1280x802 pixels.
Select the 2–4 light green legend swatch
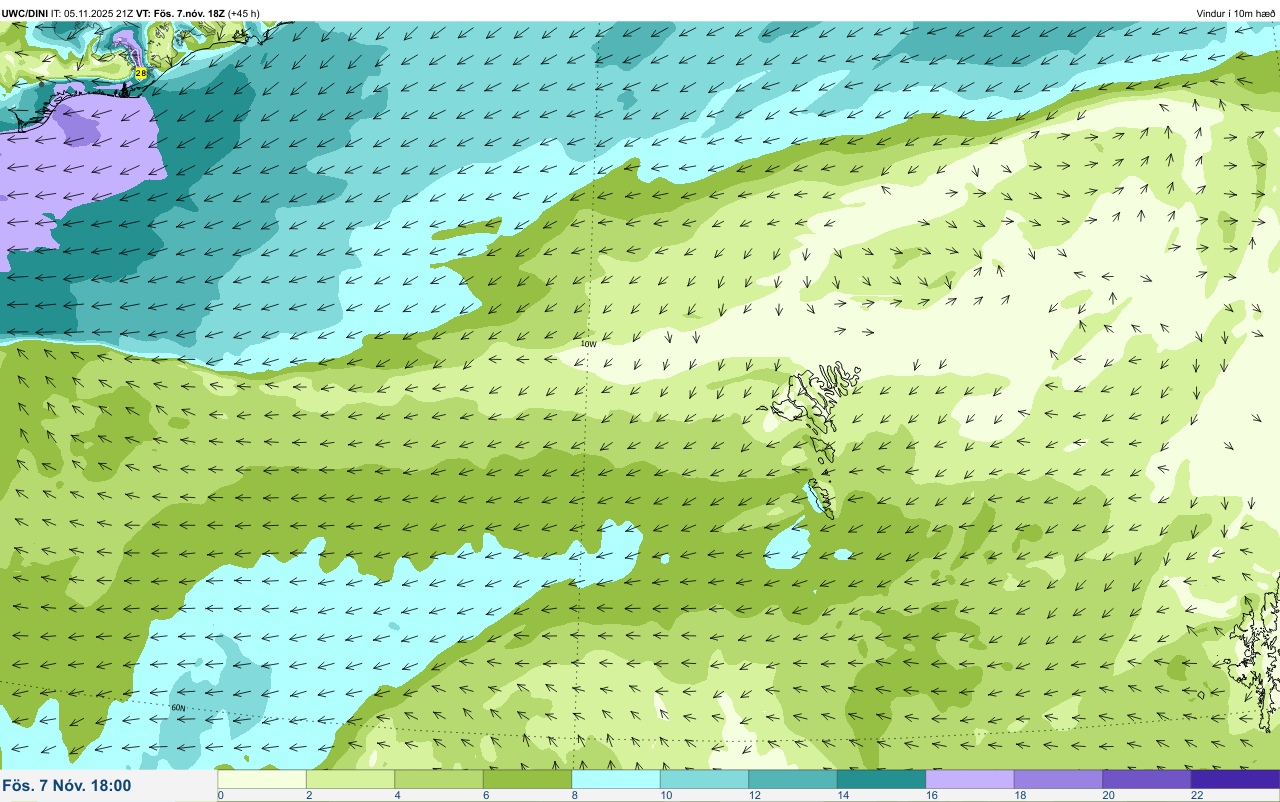(350, 779)
